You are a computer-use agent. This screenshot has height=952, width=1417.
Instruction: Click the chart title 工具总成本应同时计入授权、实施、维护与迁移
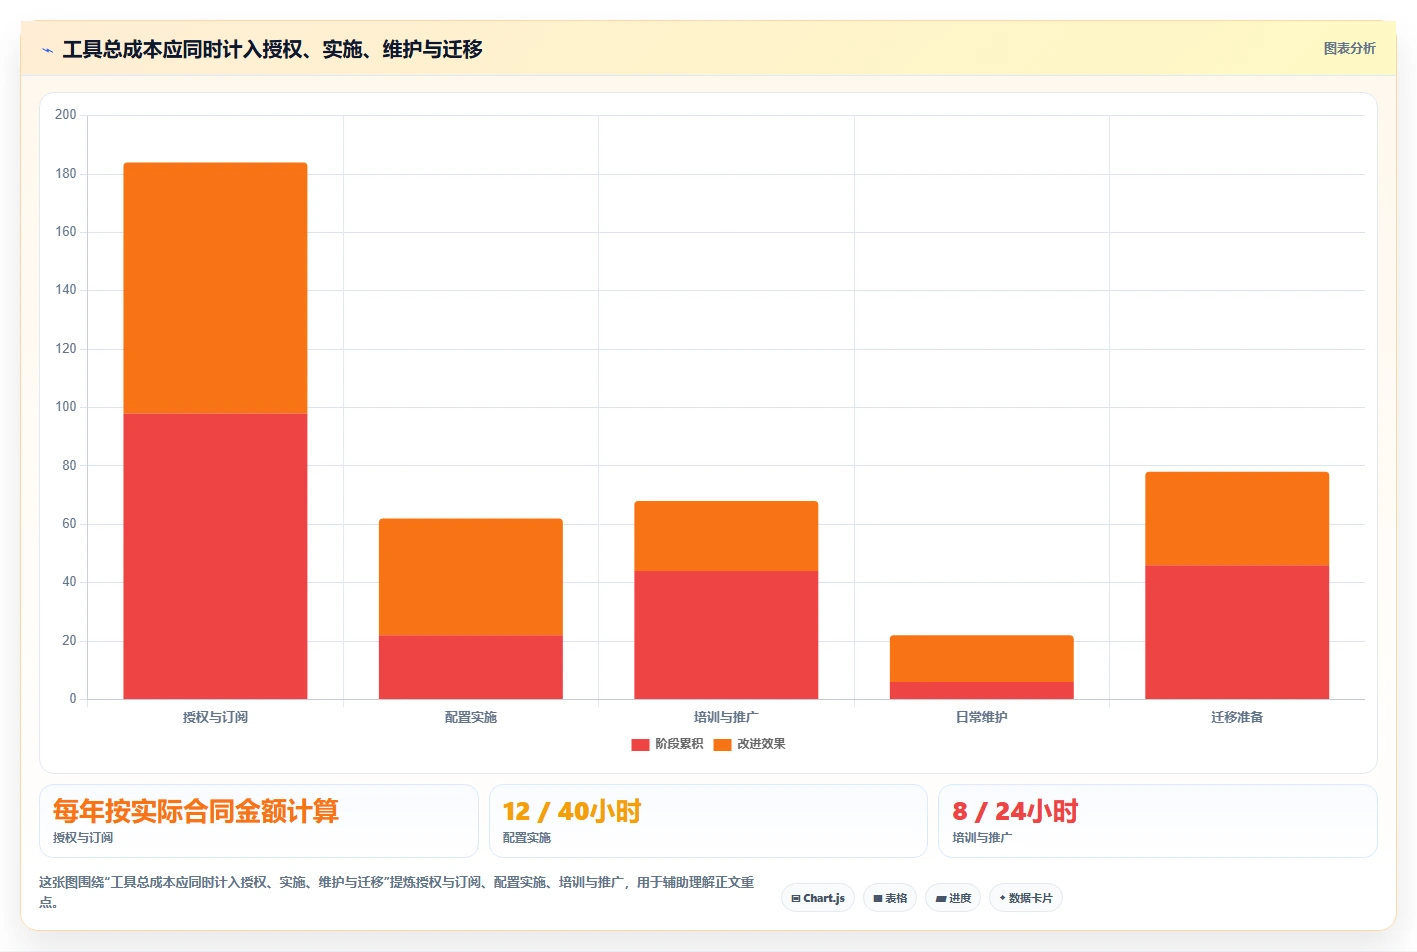click(272, 49)
